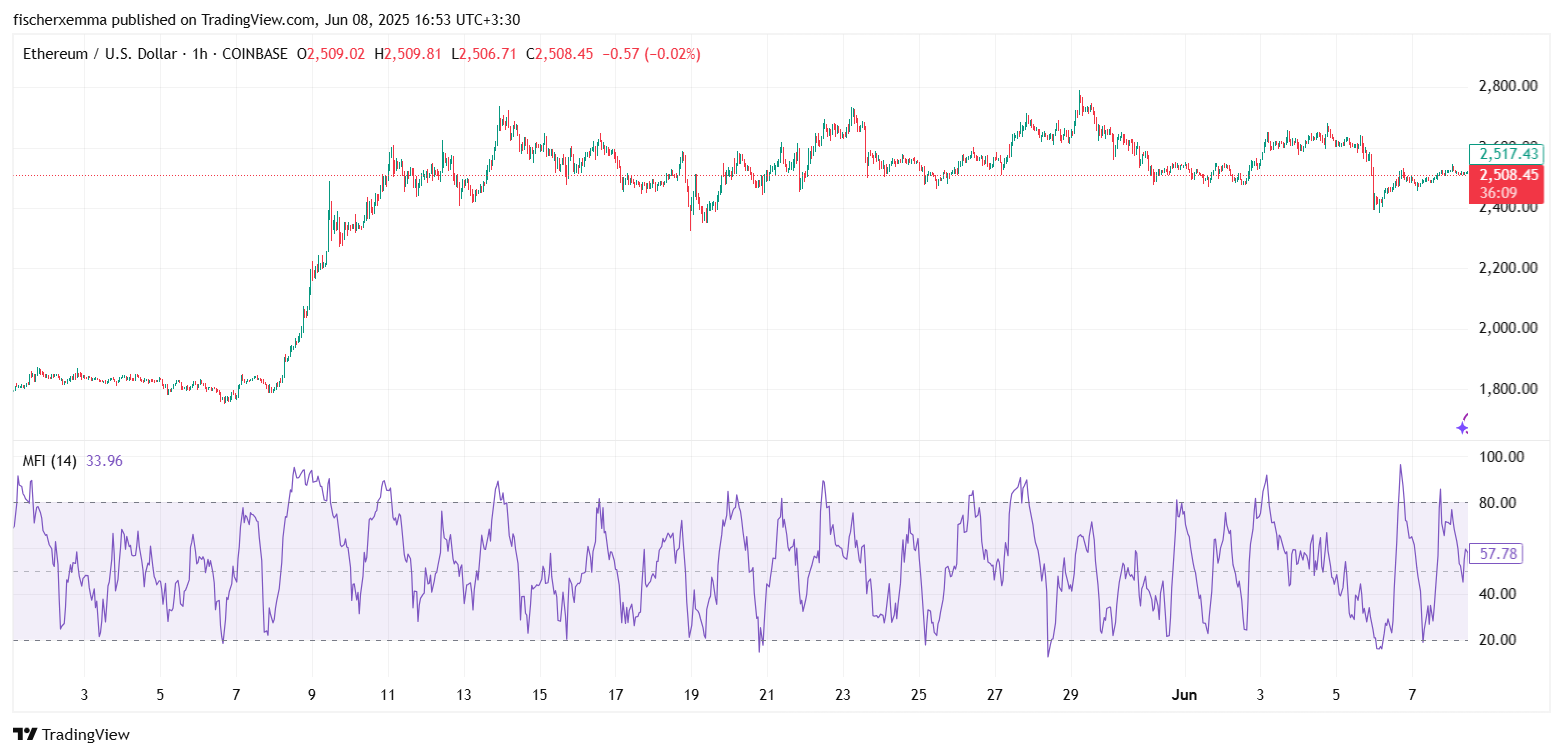The width and height of the screenshot is (1563, 756).
Task: Click the 80.00 MFI overbought scale level
Action: coord(1501,503)
